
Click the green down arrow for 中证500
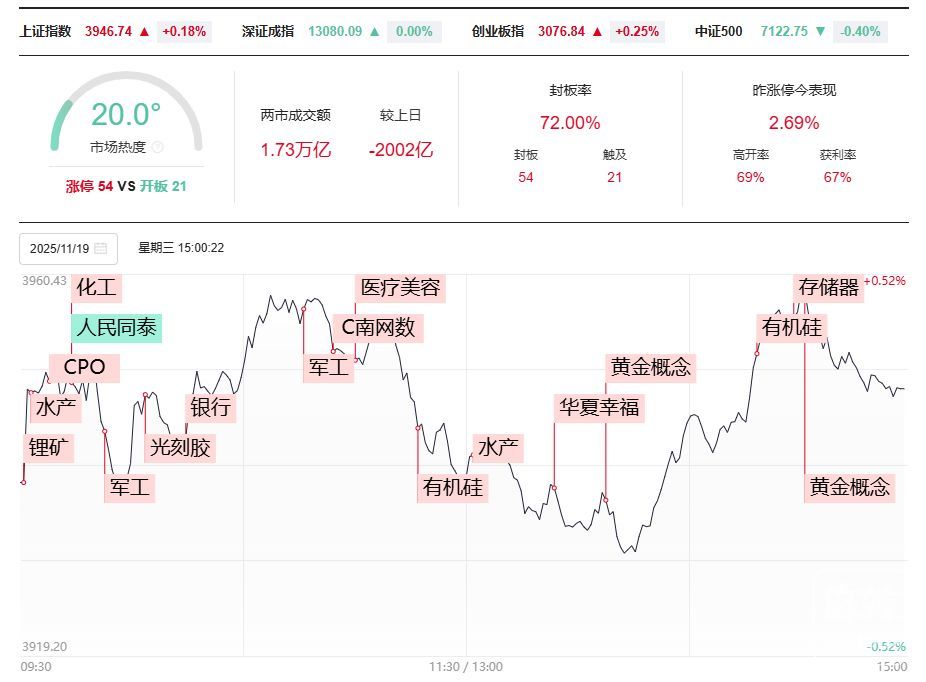click(x=820, y=31)
